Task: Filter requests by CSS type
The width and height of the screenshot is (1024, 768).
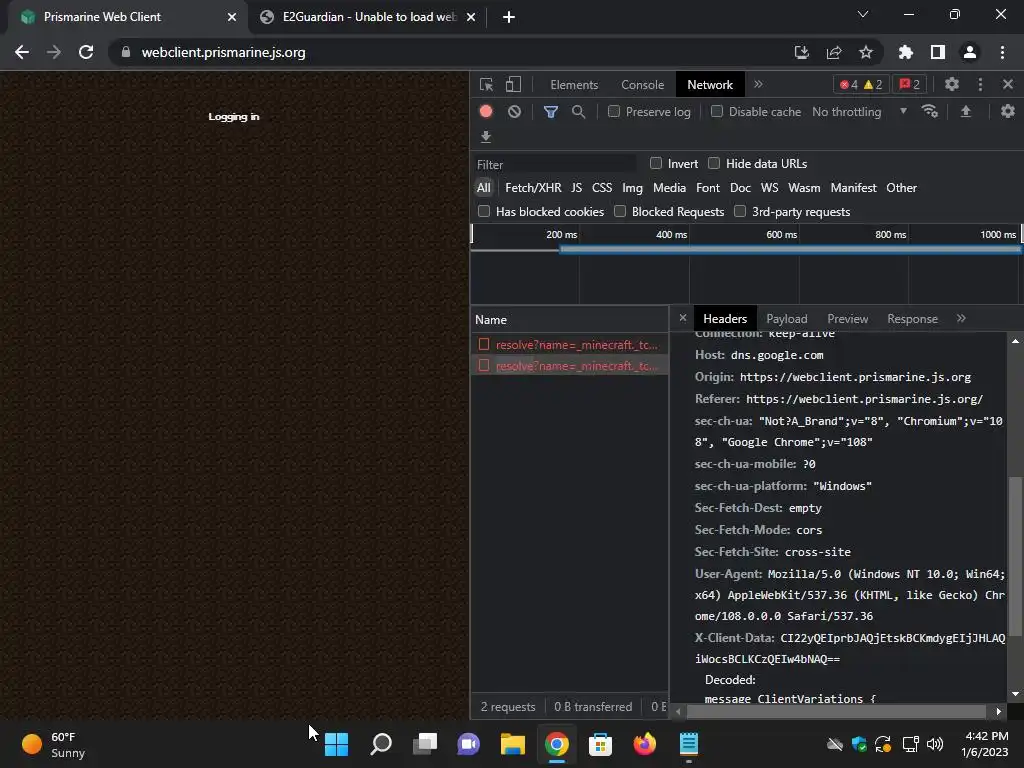Action: pyautogui.click(x=602, y=188)
